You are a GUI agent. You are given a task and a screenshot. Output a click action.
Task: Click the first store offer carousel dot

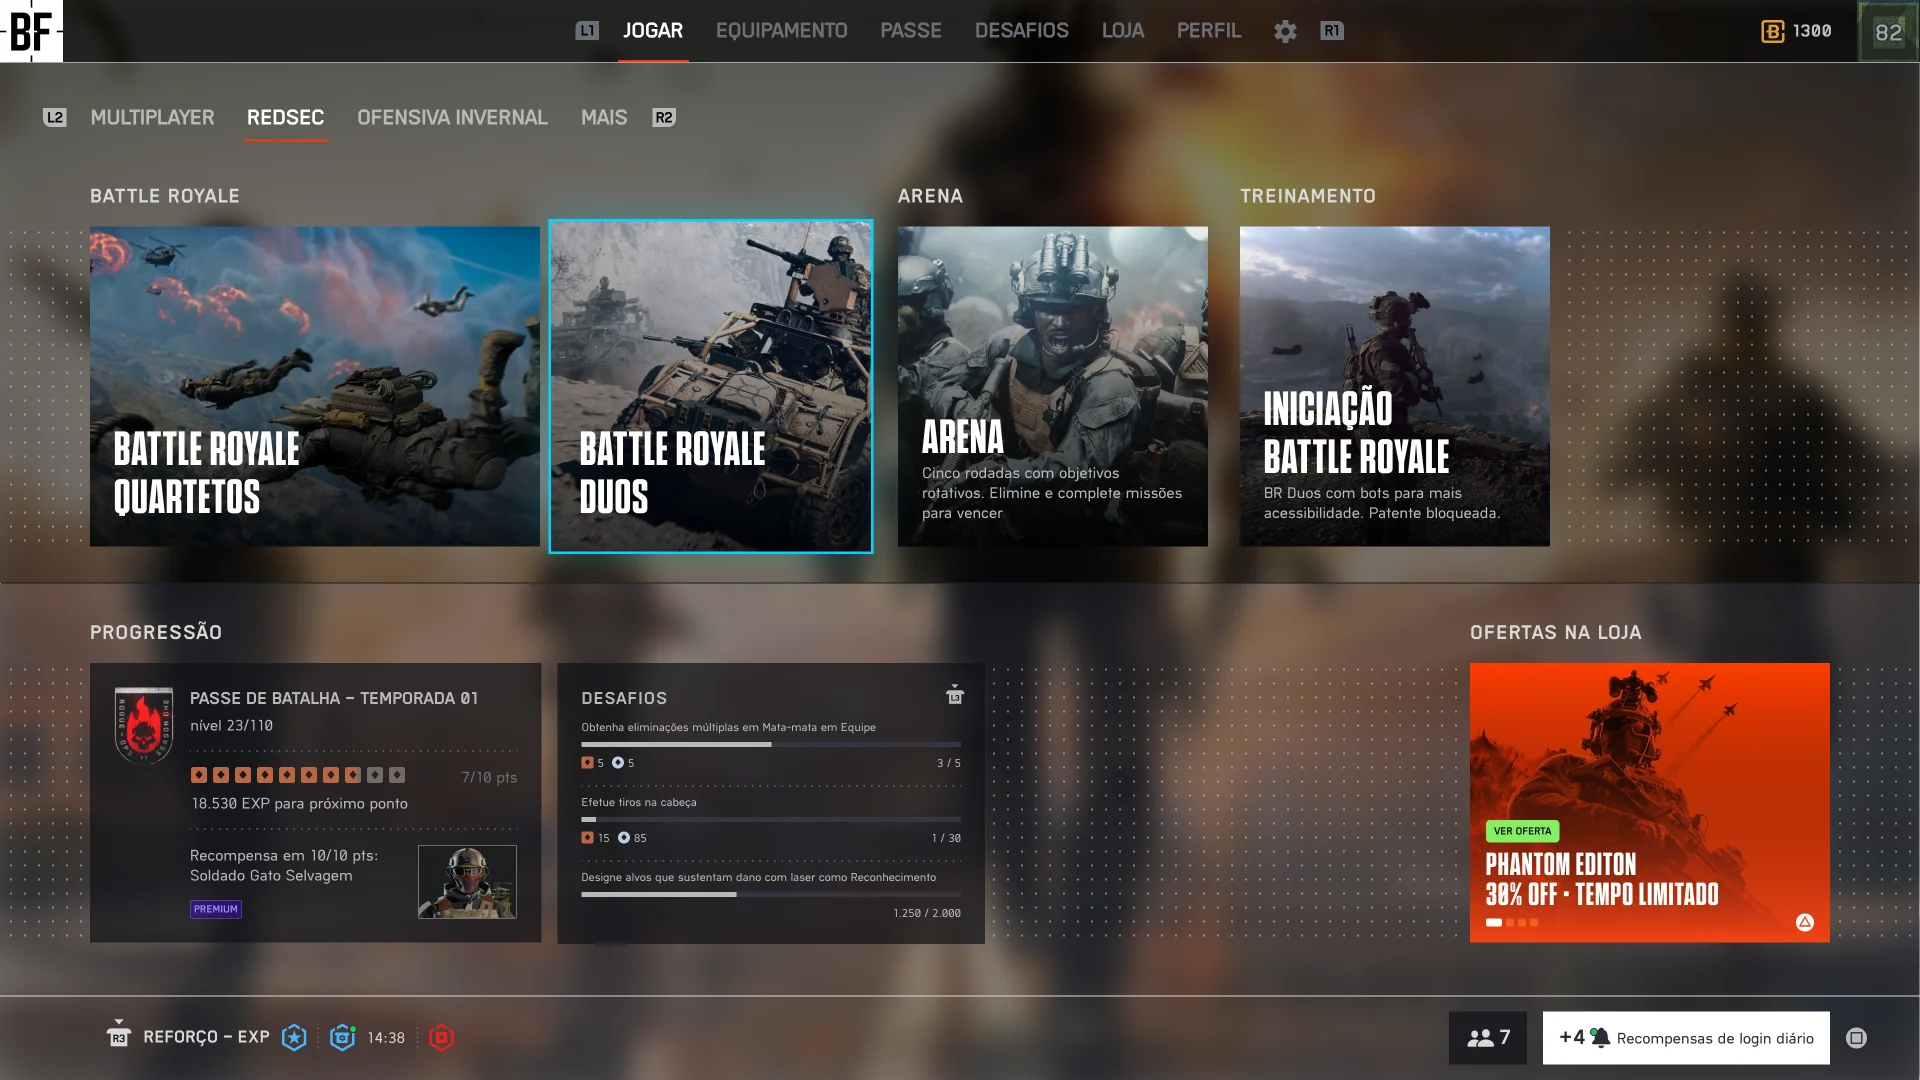1493,922
